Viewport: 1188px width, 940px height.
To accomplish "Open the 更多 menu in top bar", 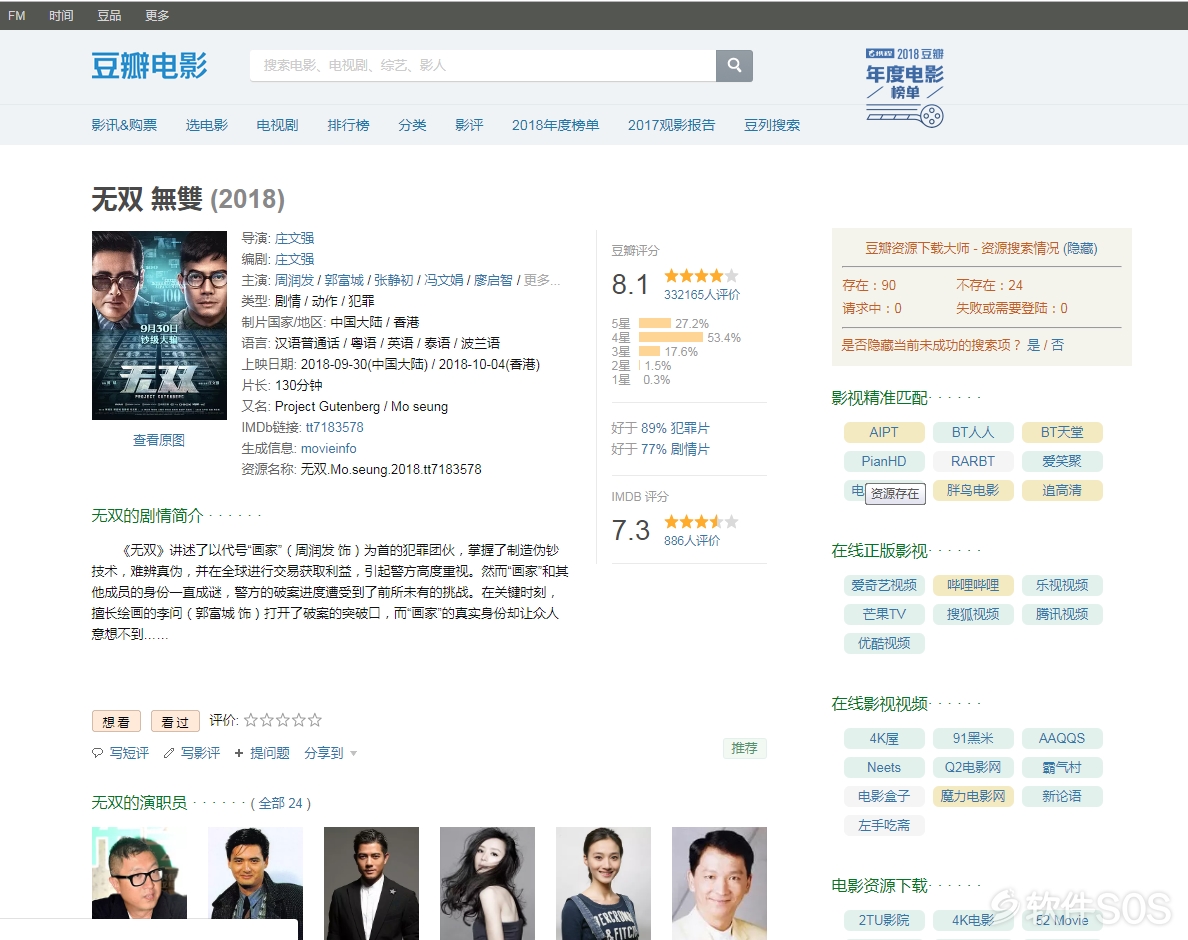I will pyautogui.click(x=157, y=15).
